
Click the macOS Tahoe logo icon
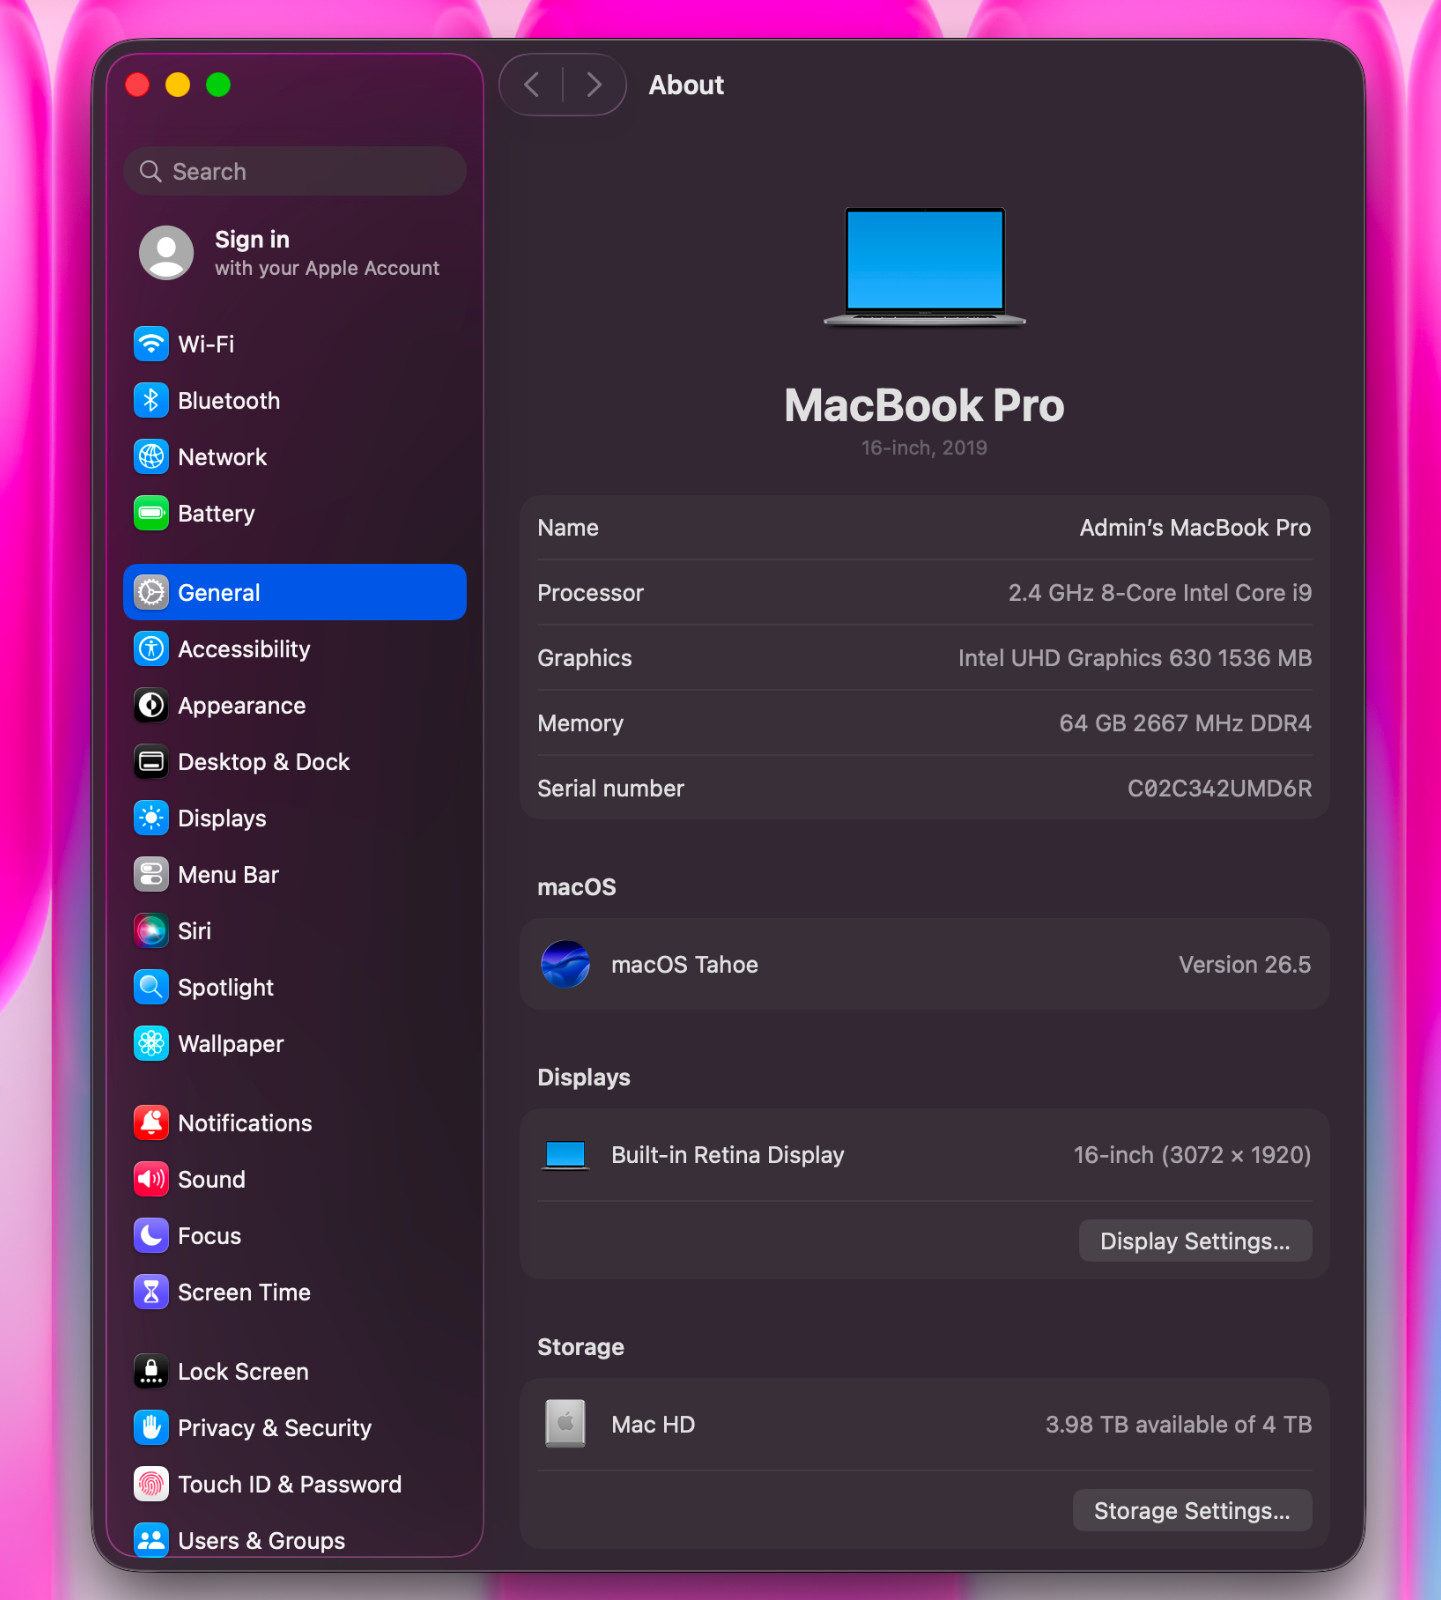click(565, 964)
